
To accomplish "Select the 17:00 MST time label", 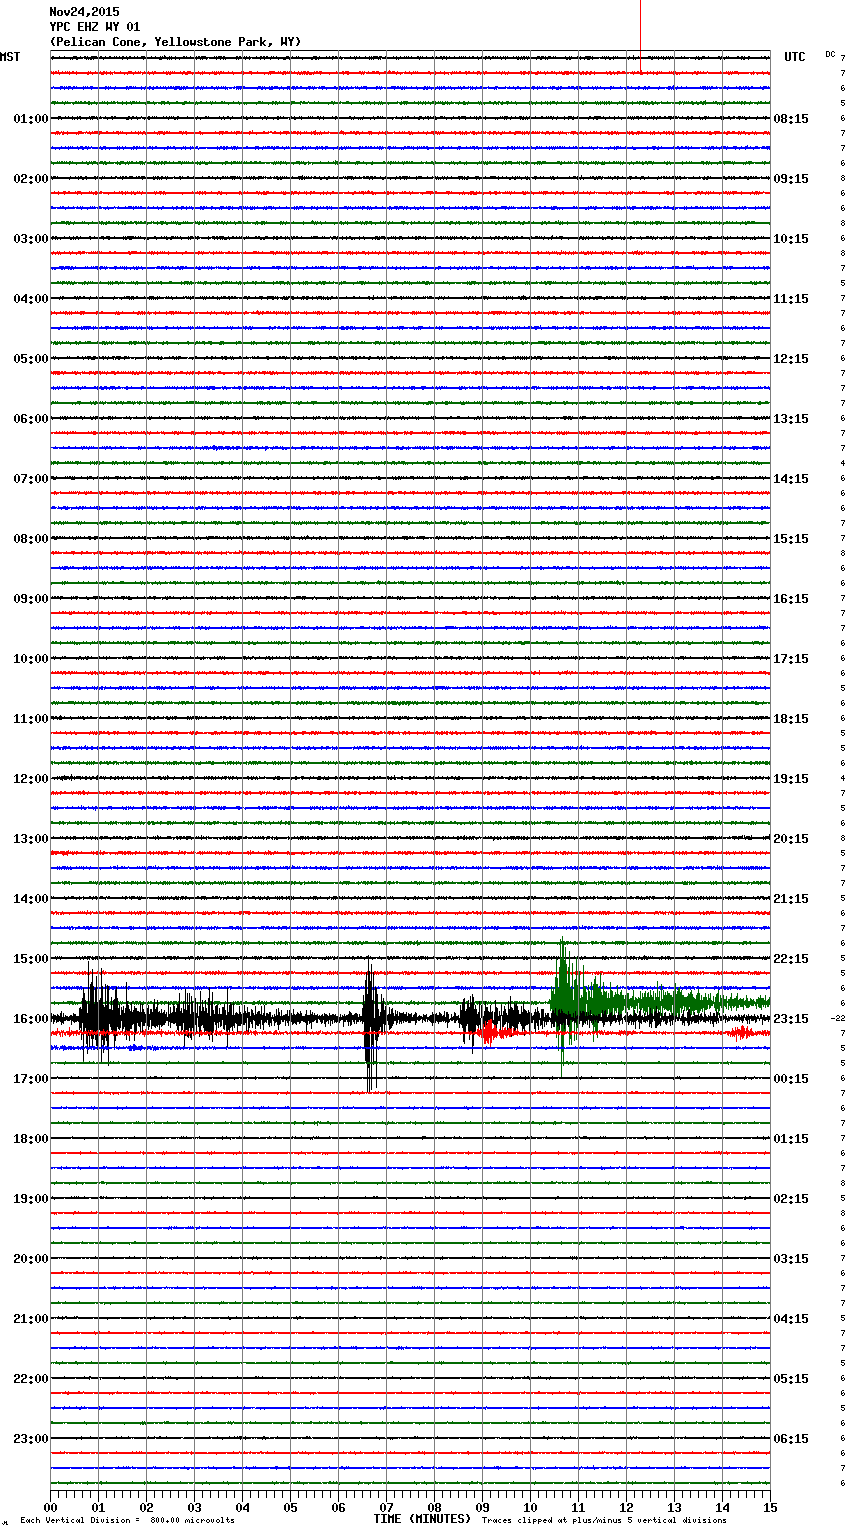I will click(31, 1079).
